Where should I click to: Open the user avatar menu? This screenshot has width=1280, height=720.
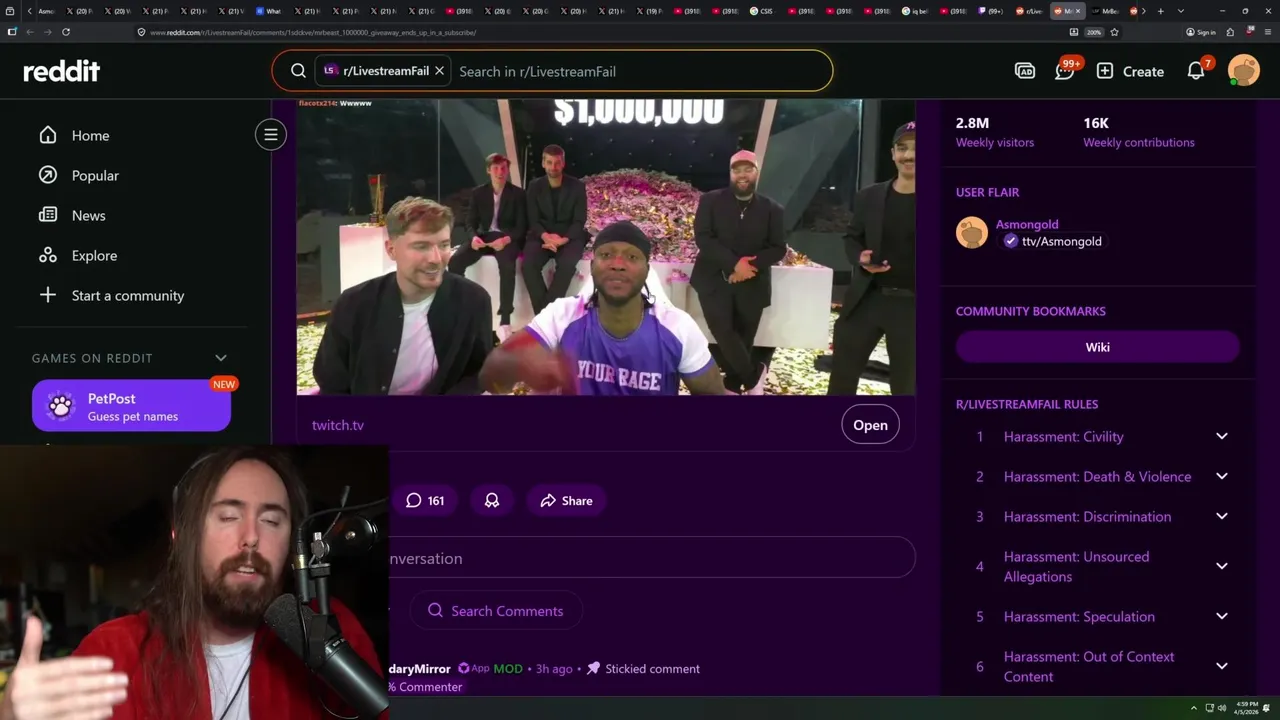(1244, 71)
